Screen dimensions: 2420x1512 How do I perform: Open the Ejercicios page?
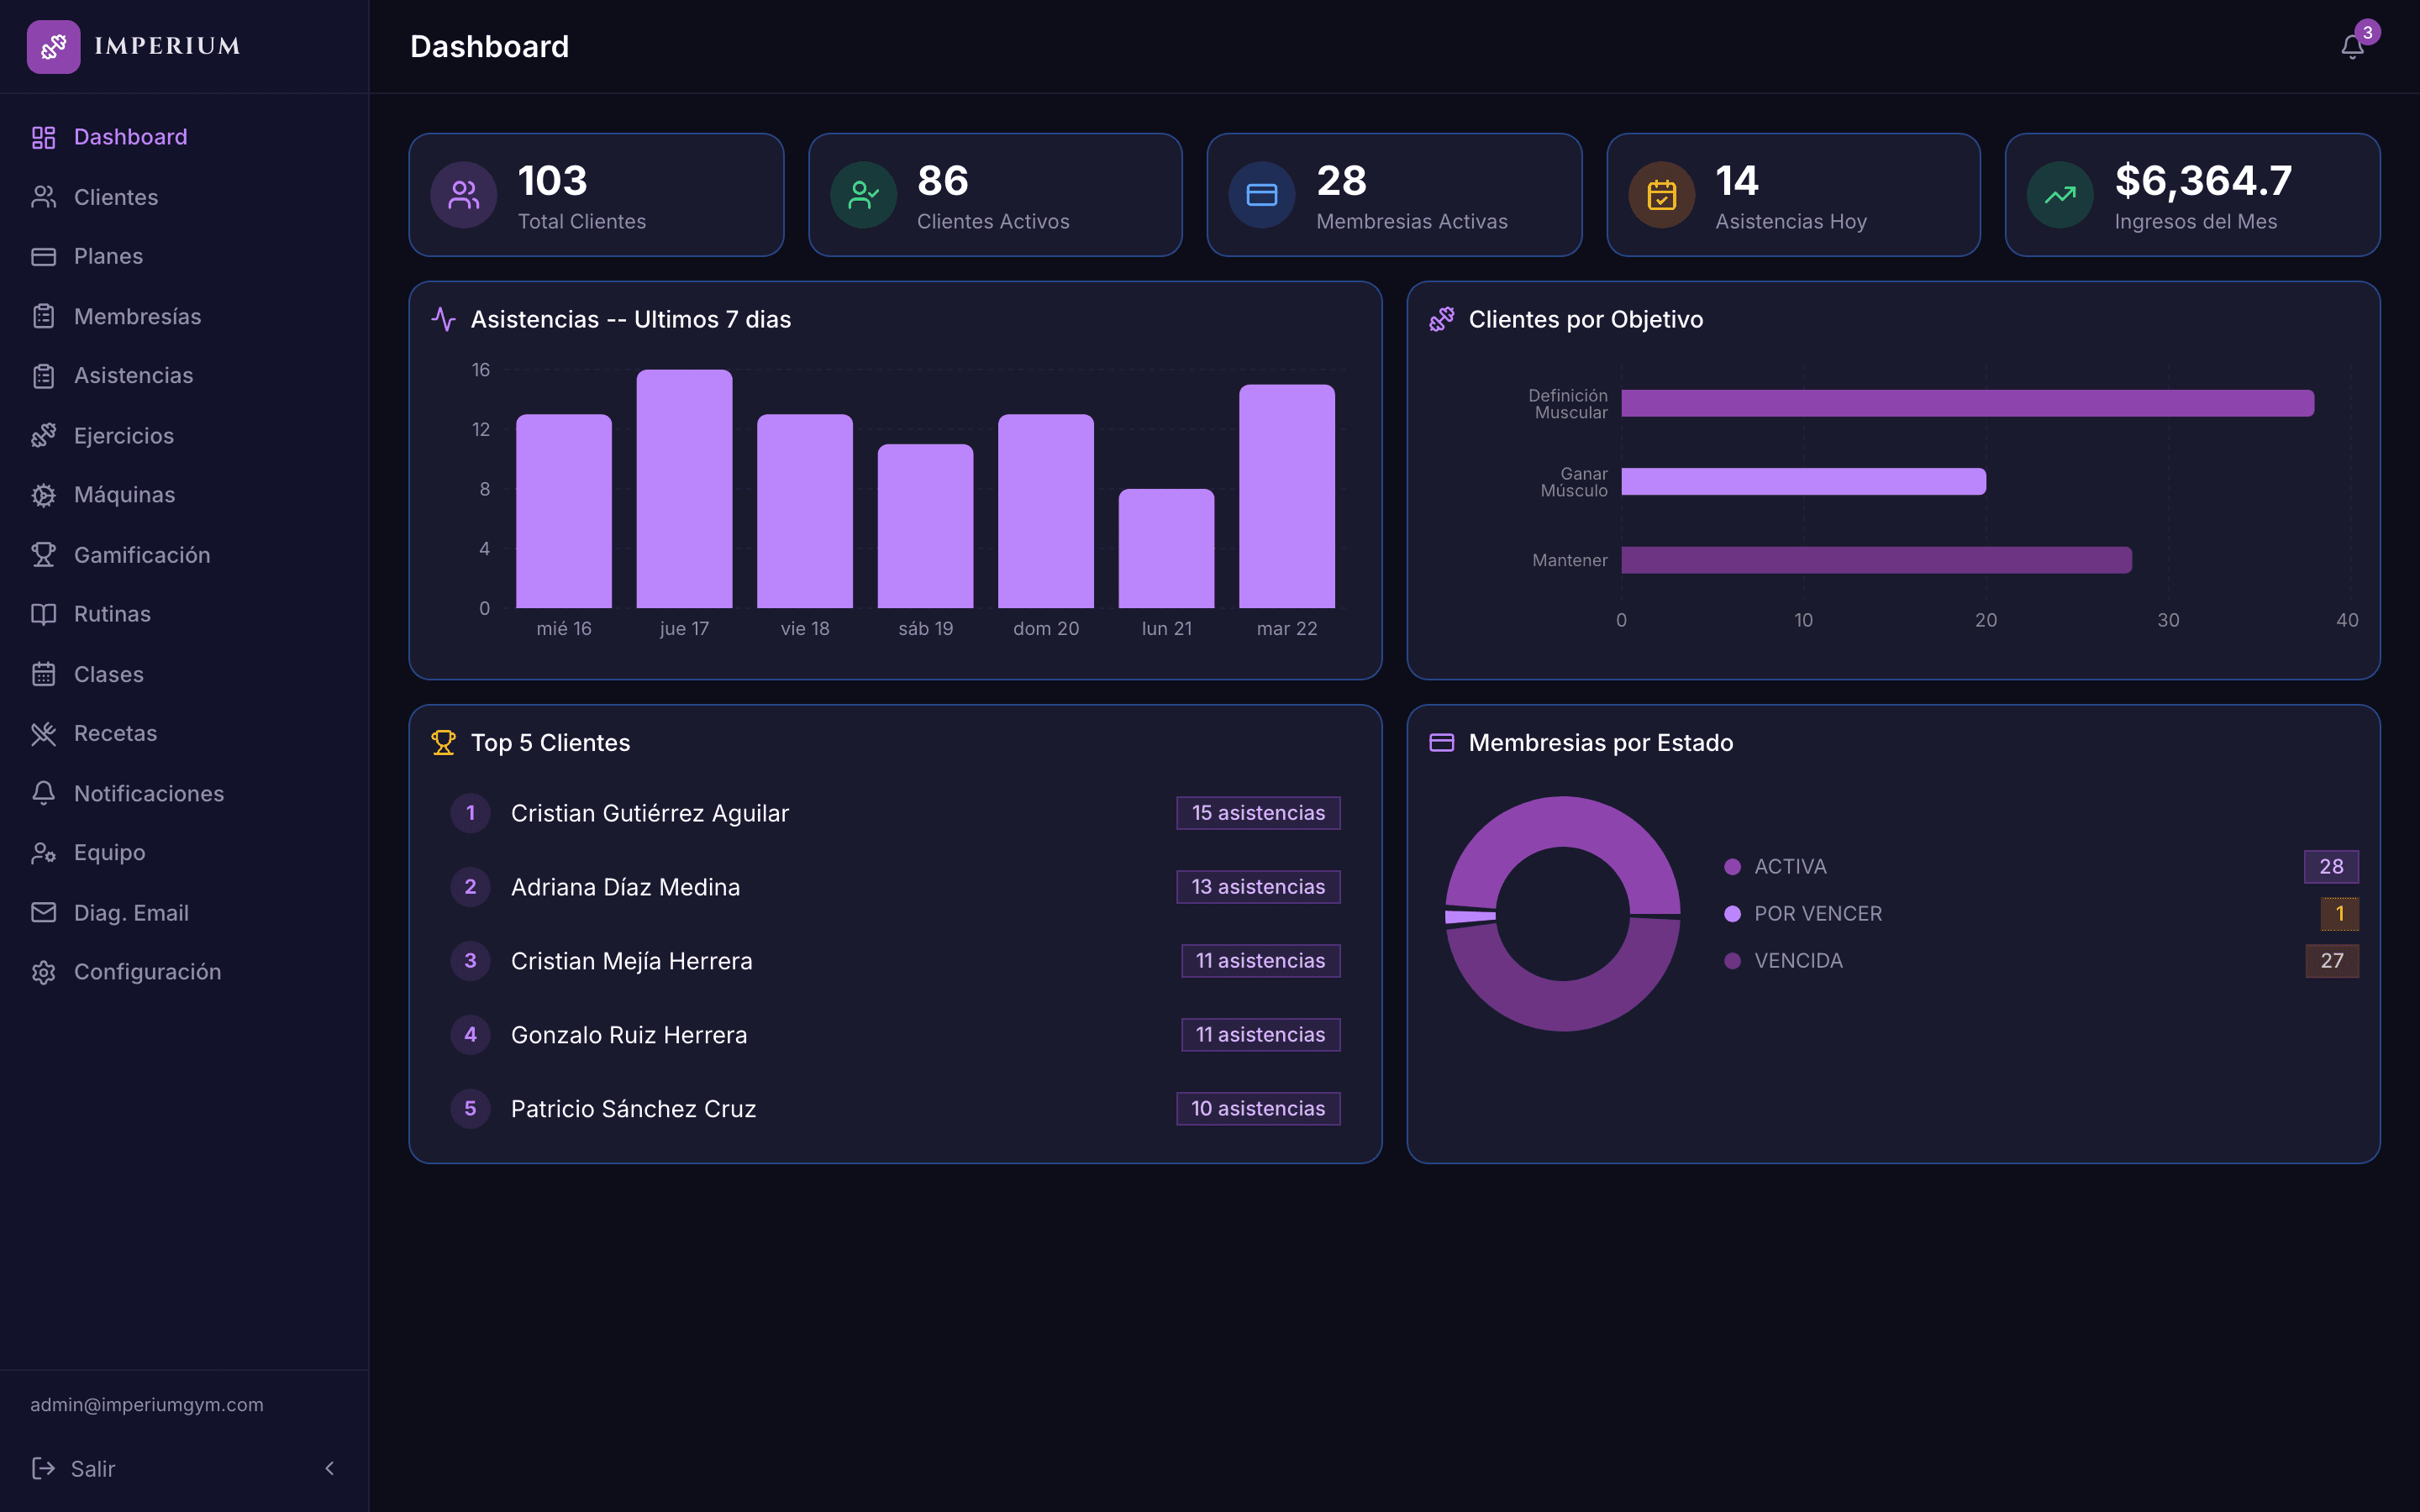point(184,435)
